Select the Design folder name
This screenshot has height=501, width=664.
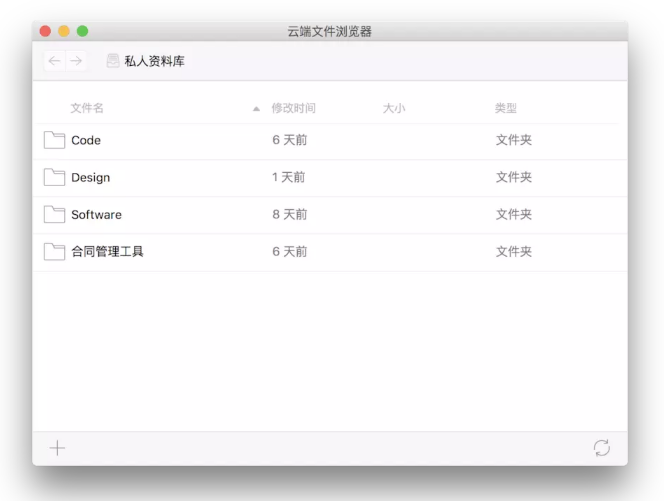point(91,177)
